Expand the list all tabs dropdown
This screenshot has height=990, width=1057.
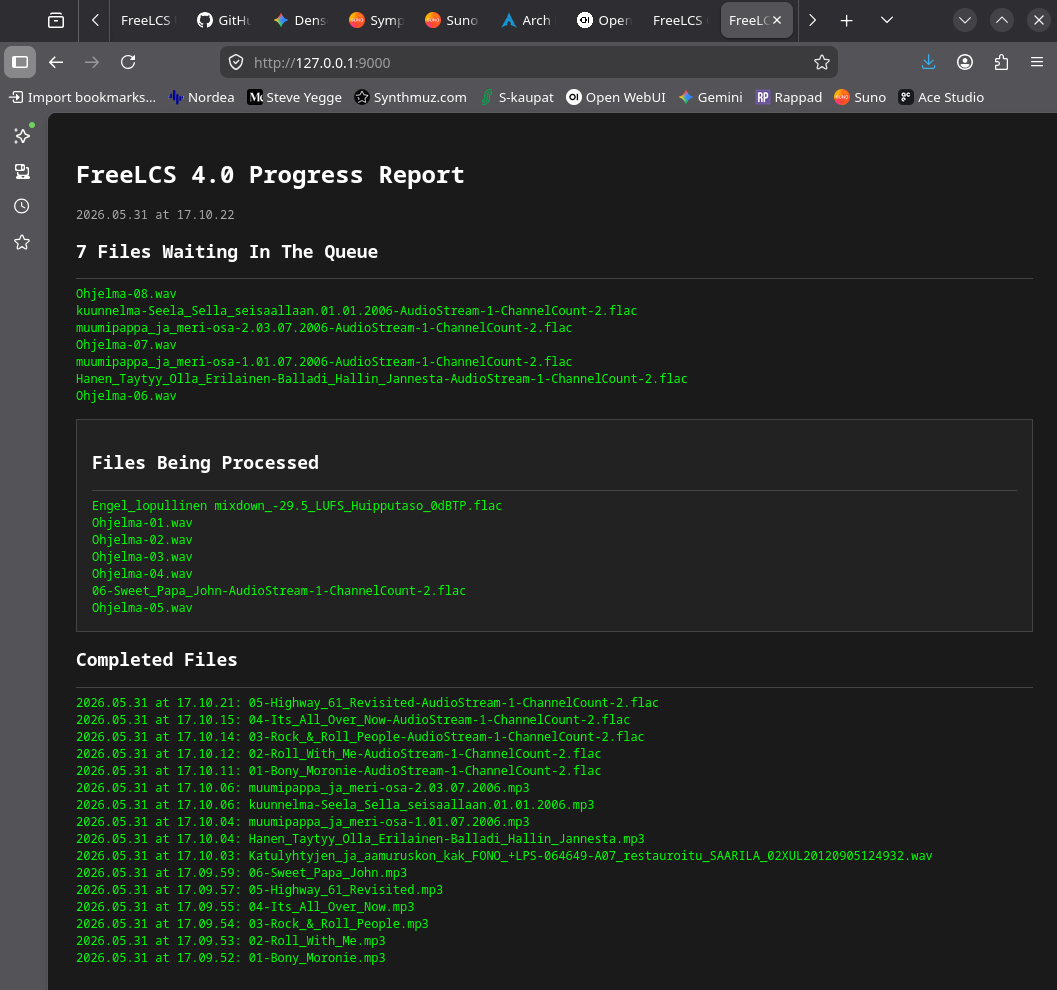pos(886,21)
